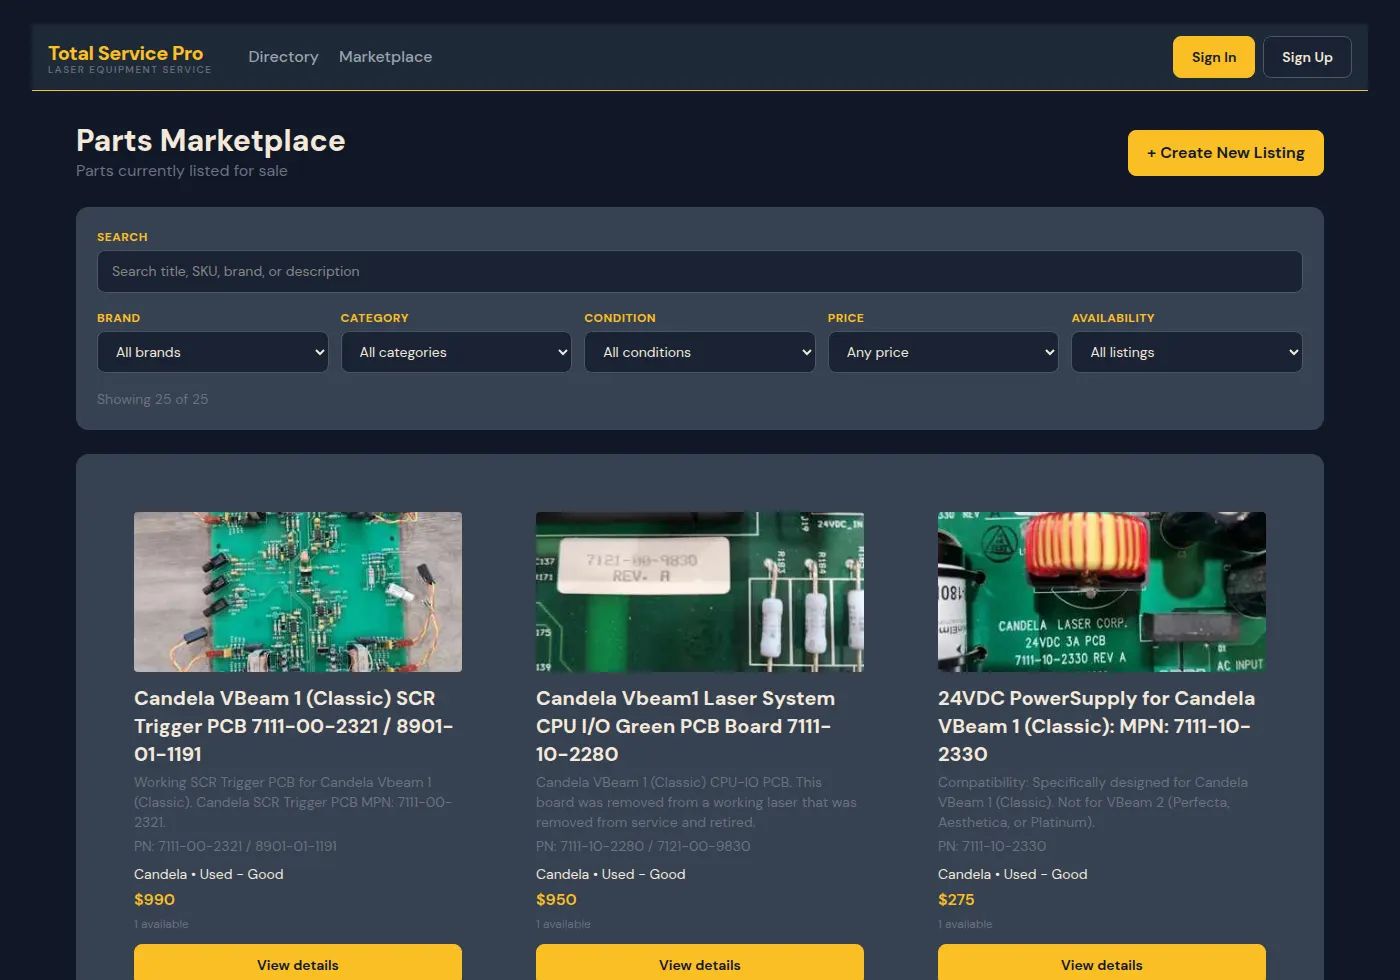Open the Directory nav link

click(283, 57)
